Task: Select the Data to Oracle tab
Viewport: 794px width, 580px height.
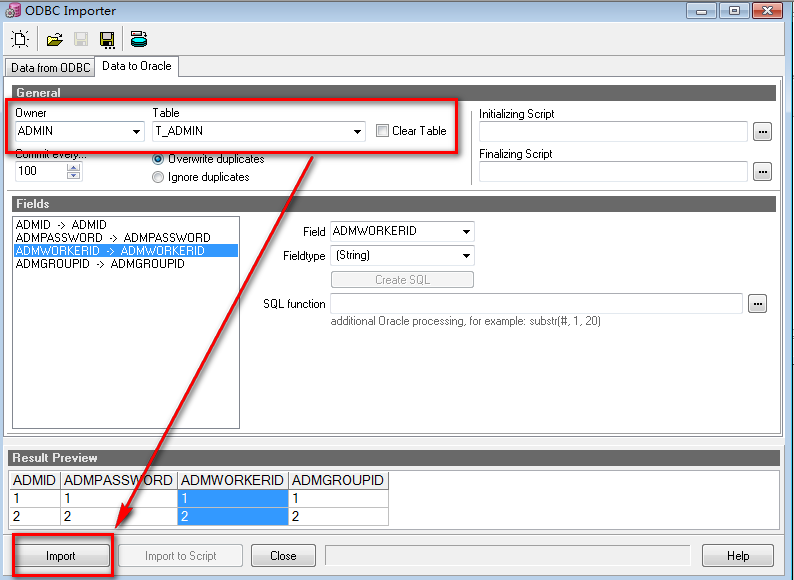Action: 137,67
